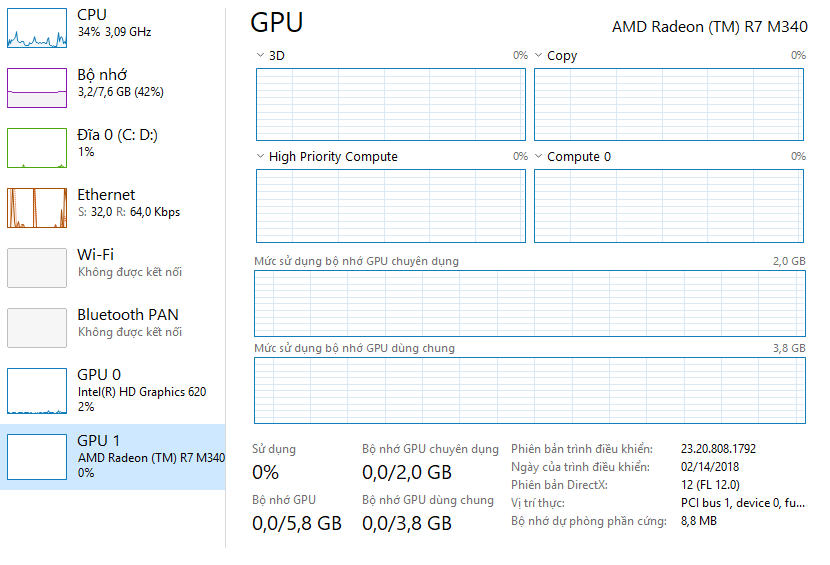Expand the High Priority Compute dropdown
The width and height of the screenshot is (830, 565).
261,157
